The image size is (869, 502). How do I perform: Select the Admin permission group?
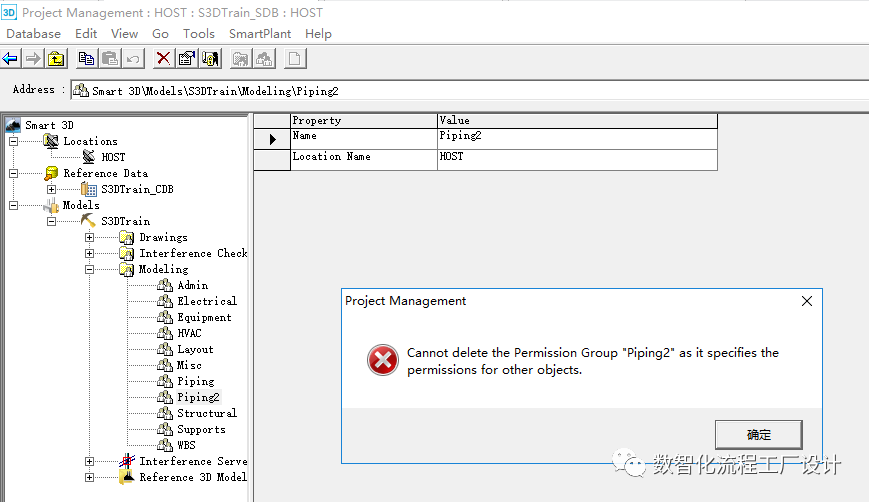pyautogui.click(x=192, y=285)
